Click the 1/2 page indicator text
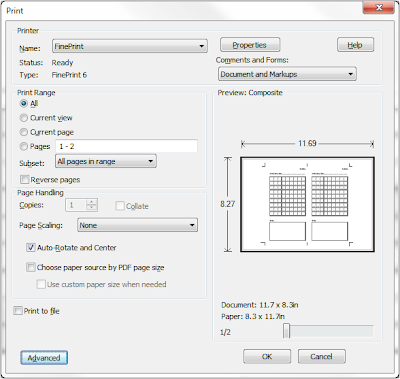 [x=225, y=332]
